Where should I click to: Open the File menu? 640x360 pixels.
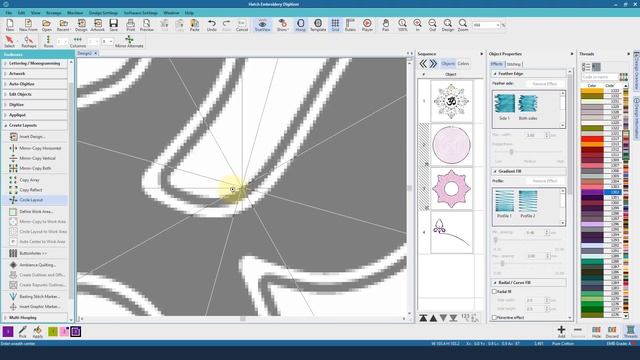tap(9, 13)
